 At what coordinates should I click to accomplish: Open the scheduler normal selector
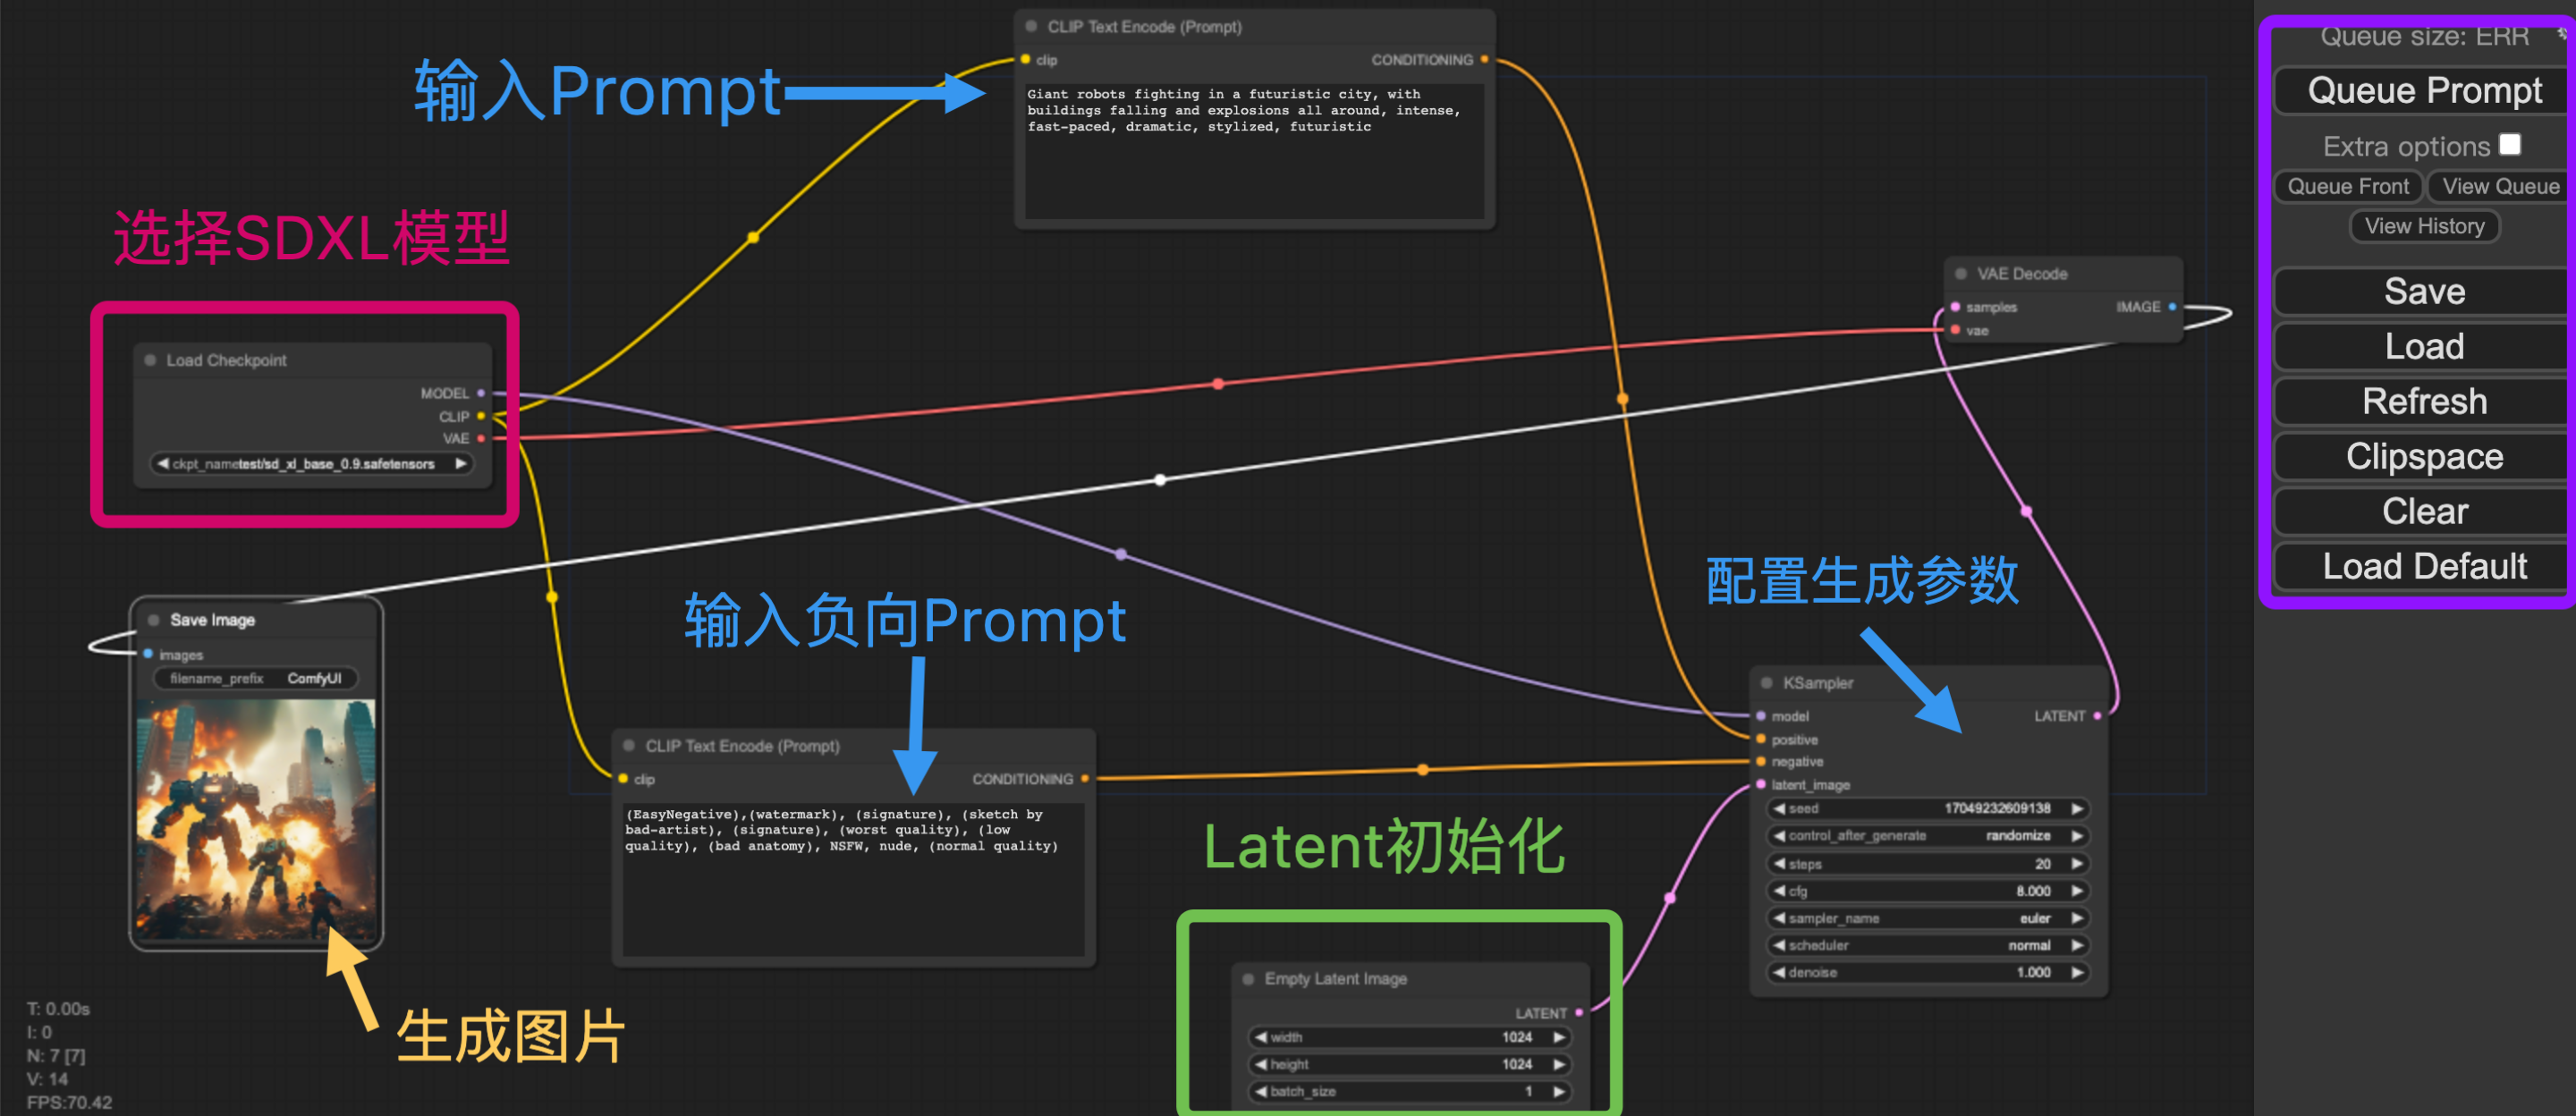[x=1928, y=945]
